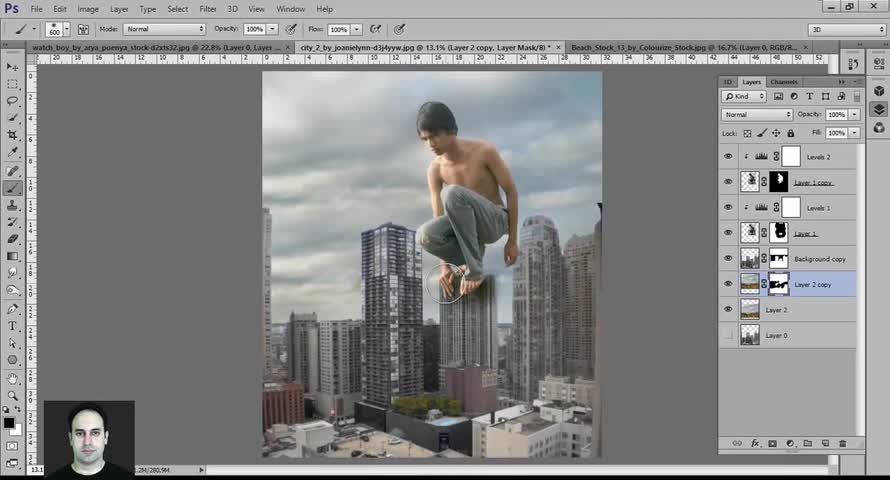The width and height of the screenshot is (890, 480).
Task: Link layers icon in panel footer
Action: click(x=737, y=443)
